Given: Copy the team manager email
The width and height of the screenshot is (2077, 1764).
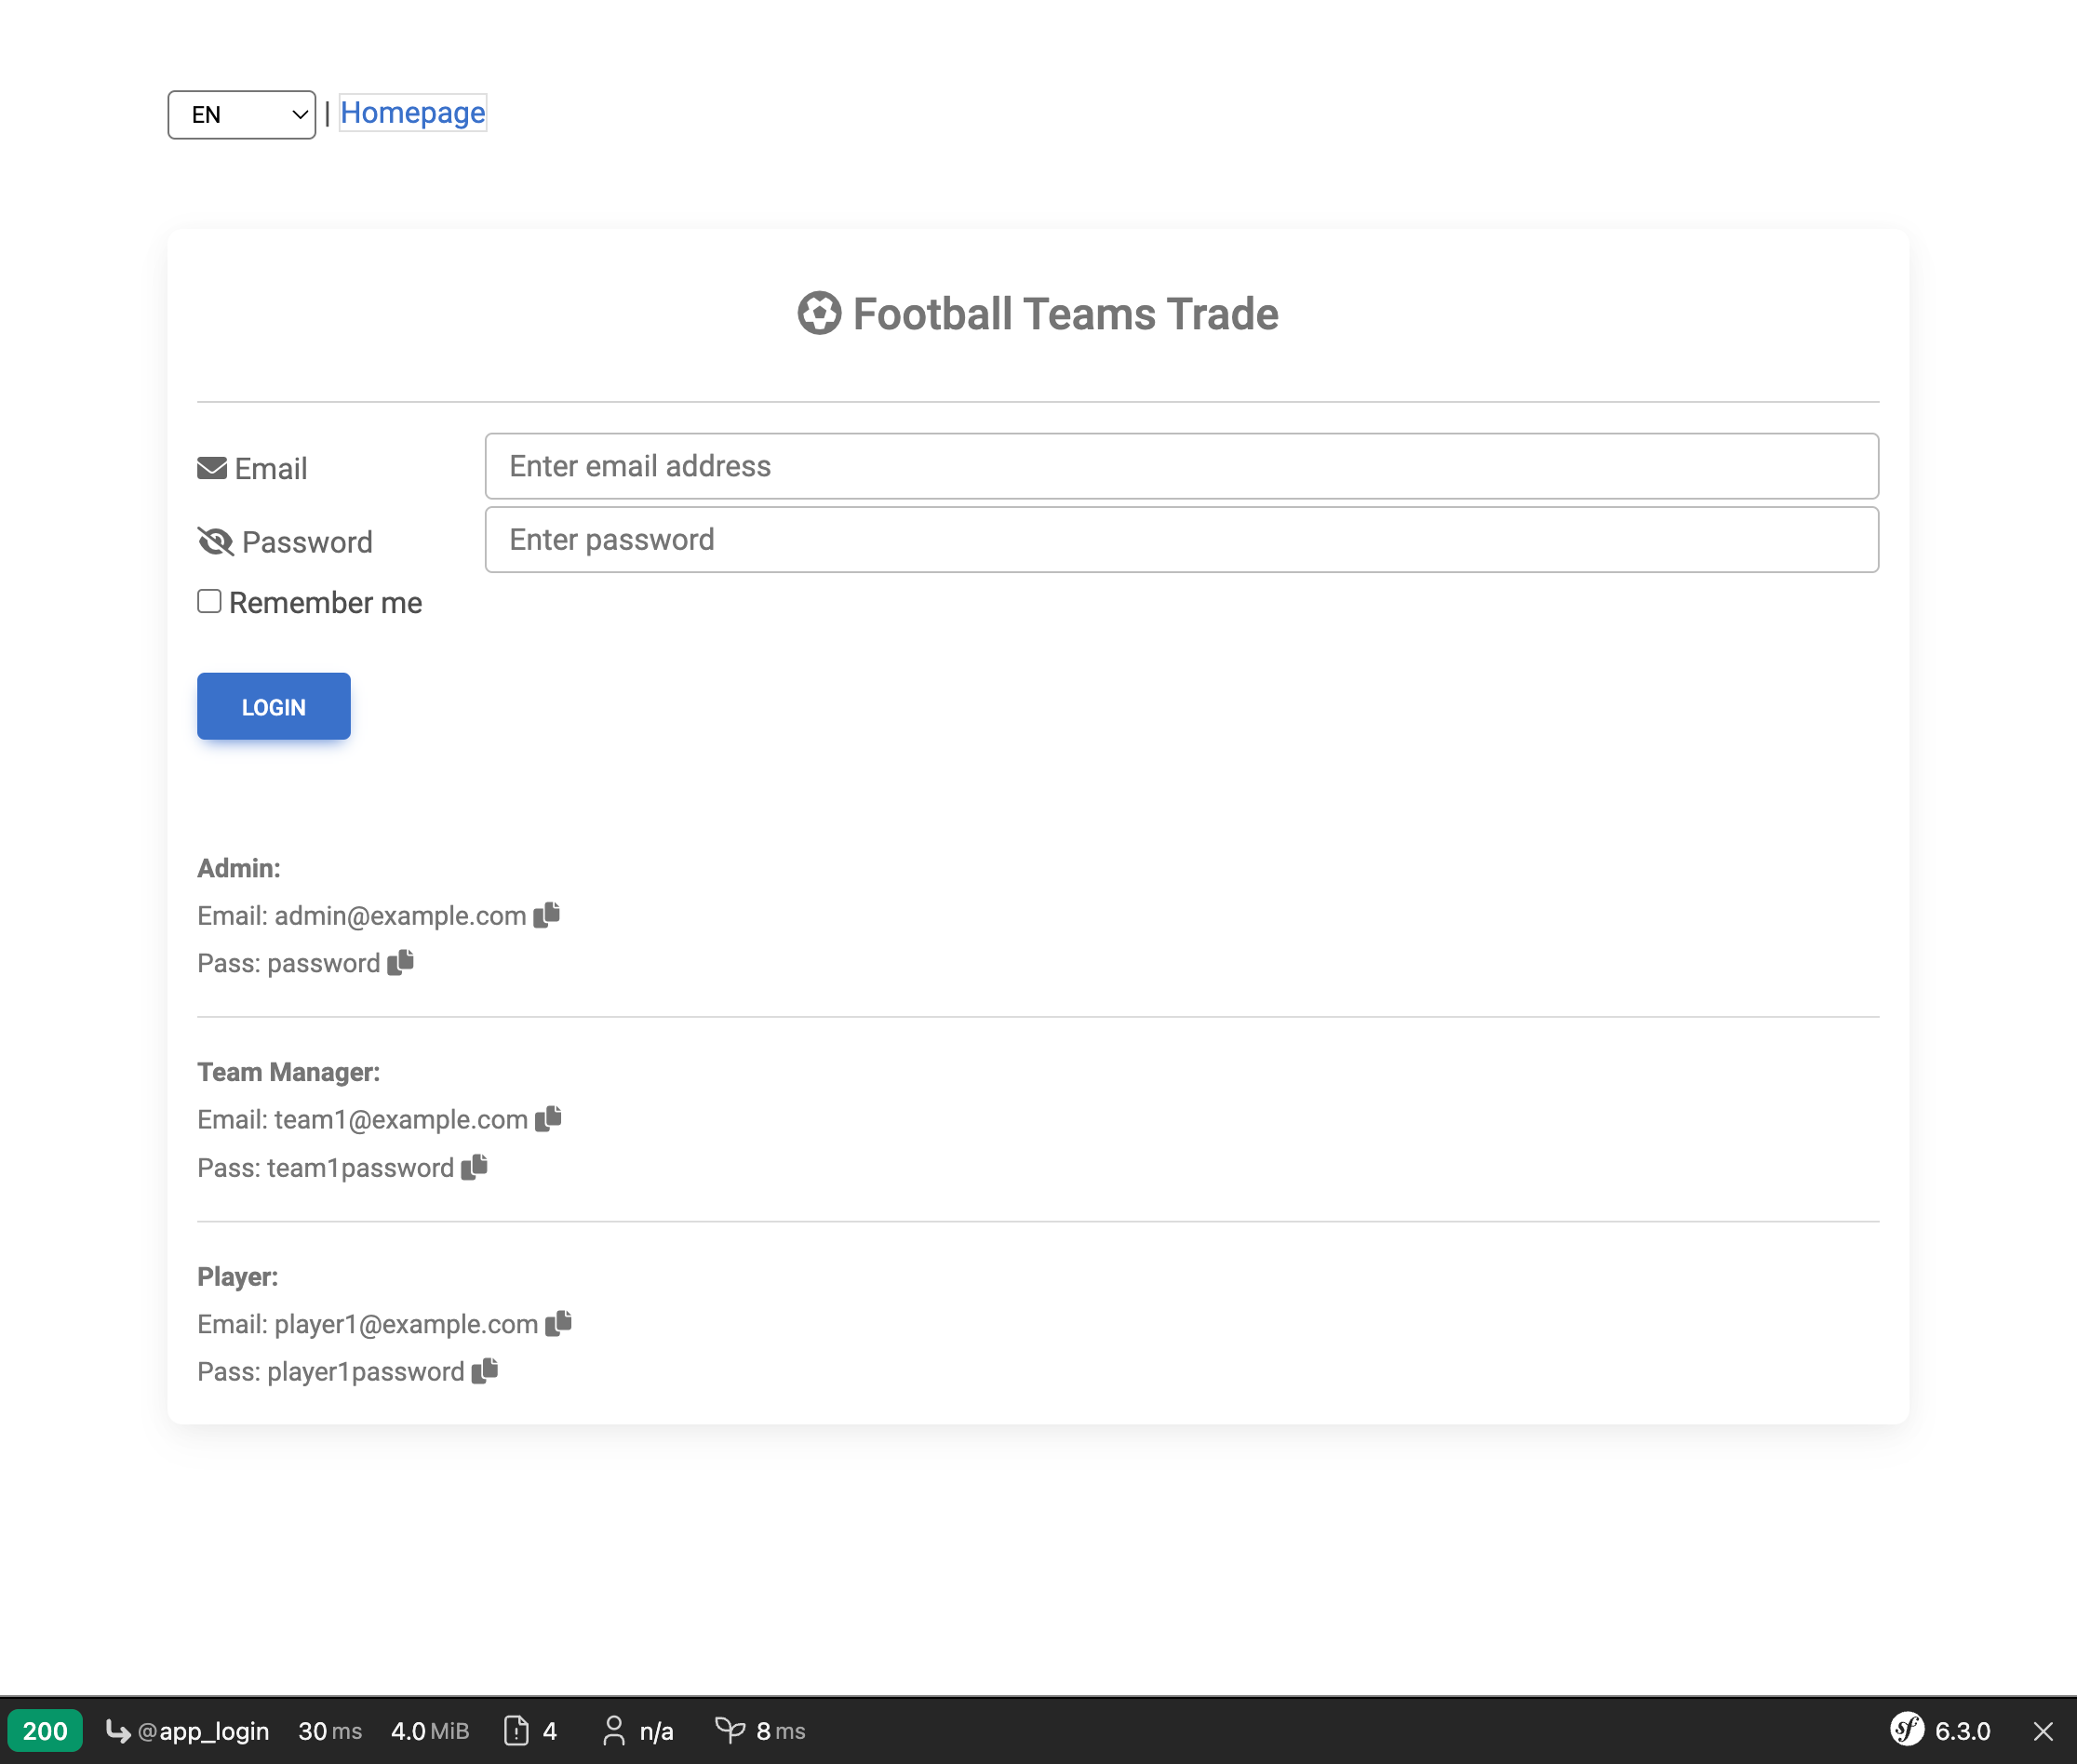Looking at the screenshot, I should pos(548,1119).
